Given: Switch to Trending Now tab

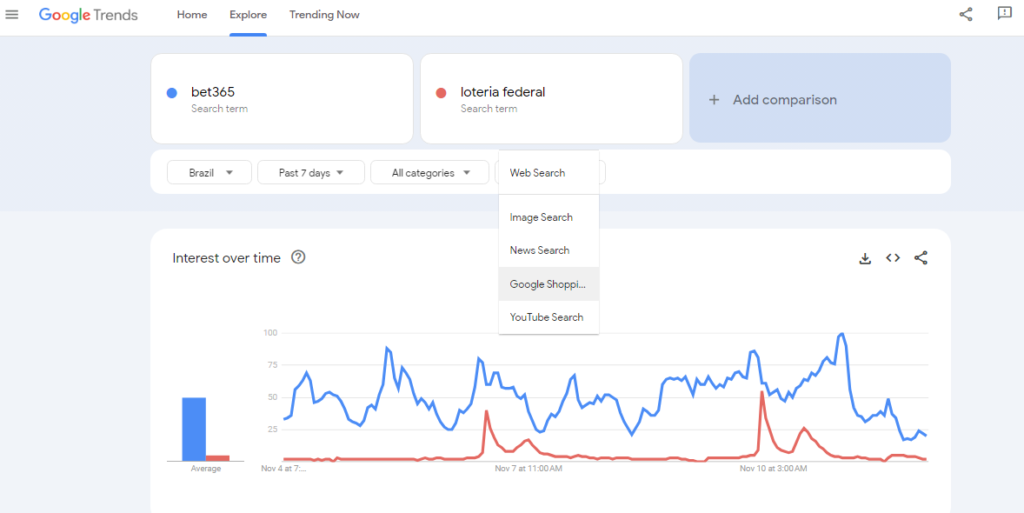Looking at the screenshot, I should click(x=325, y=14).
